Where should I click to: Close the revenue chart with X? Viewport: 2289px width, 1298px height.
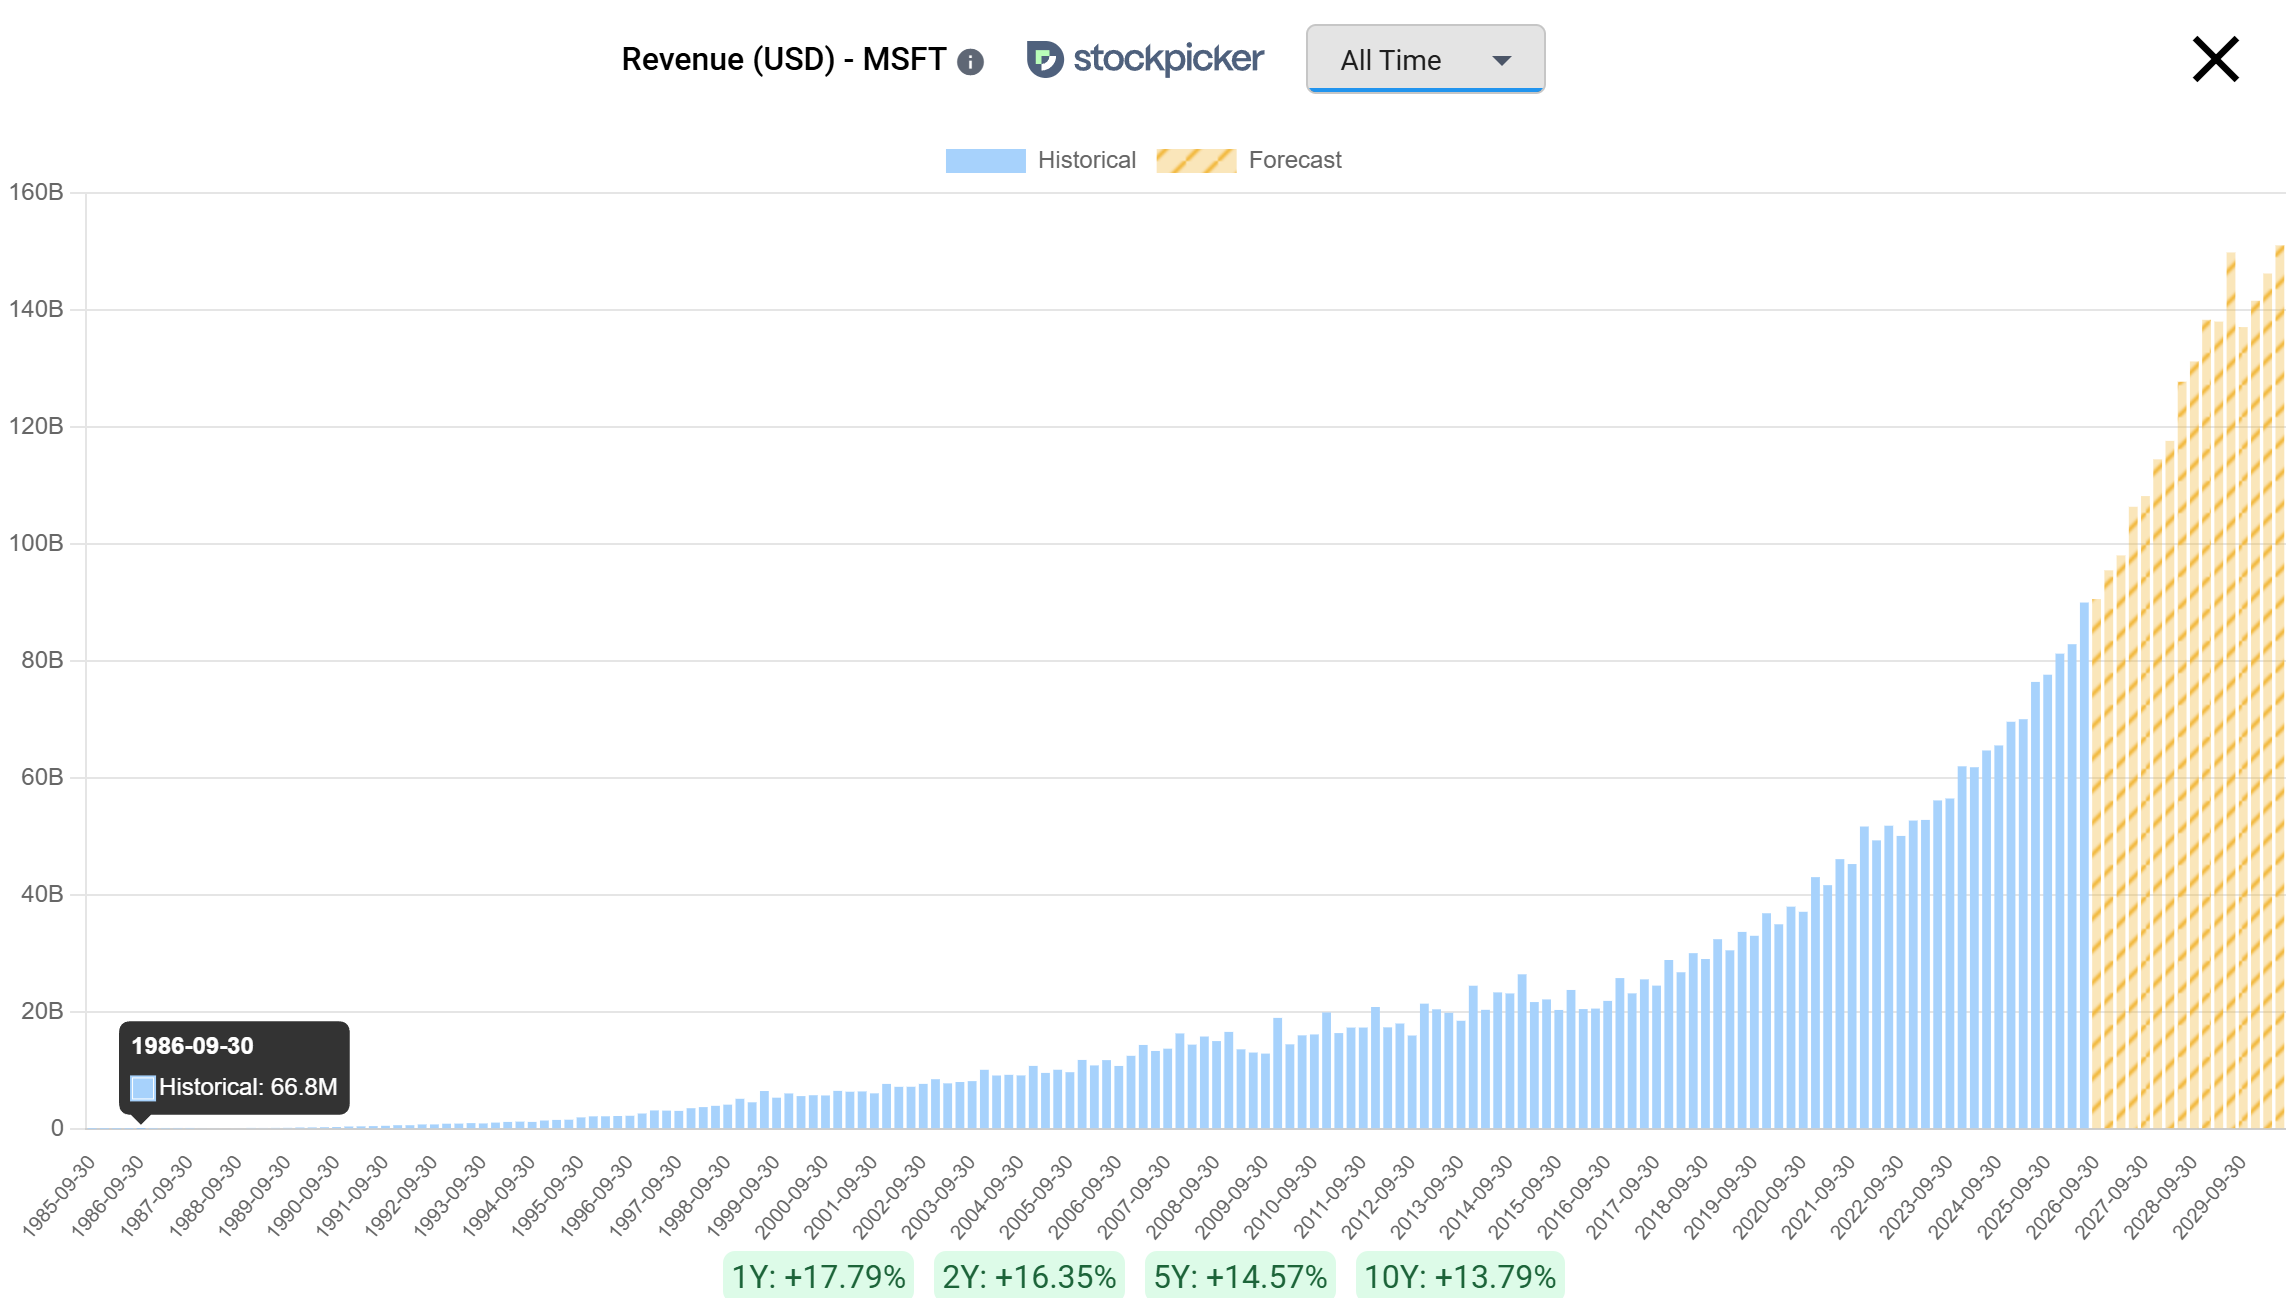tap(2215, 59)
